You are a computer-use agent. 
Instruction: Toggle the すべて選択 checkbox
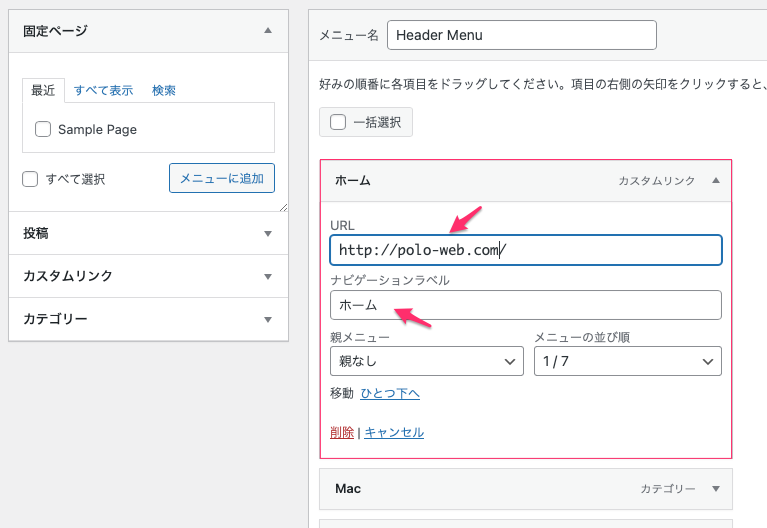pos(31,179)
